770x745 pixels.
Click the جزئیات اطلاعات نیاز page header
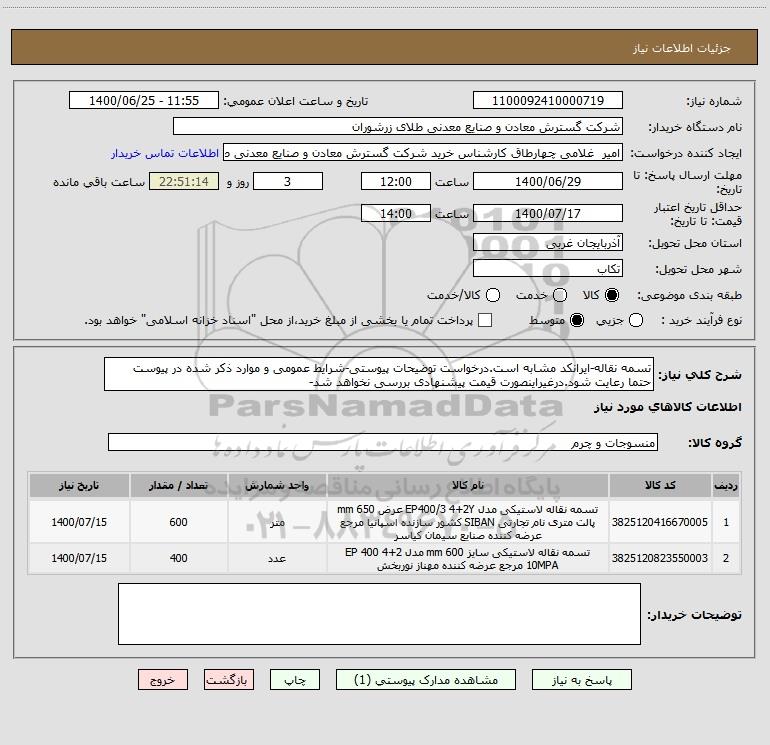[682, 48]
